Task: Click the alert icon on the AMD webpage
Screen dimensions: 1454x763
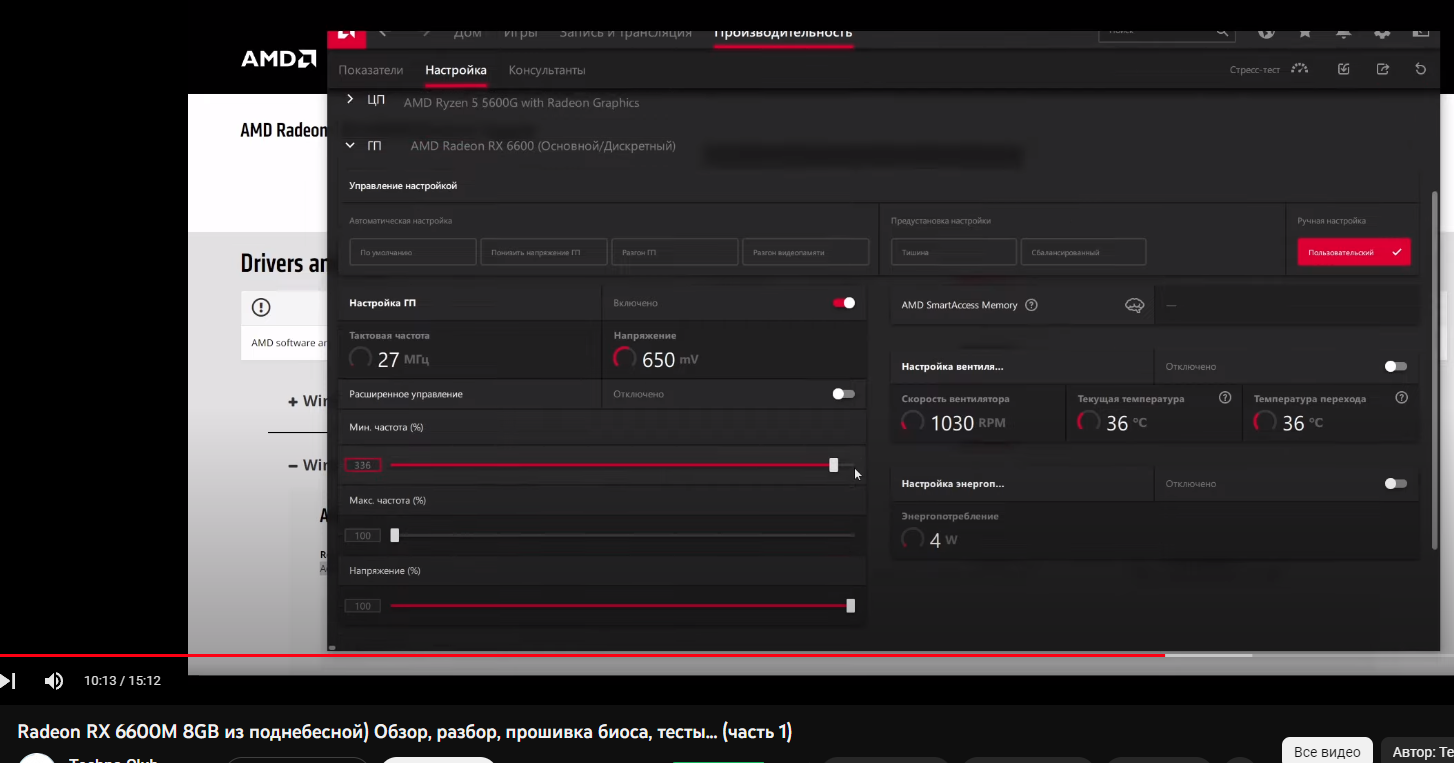Action: tap(261, 307)
